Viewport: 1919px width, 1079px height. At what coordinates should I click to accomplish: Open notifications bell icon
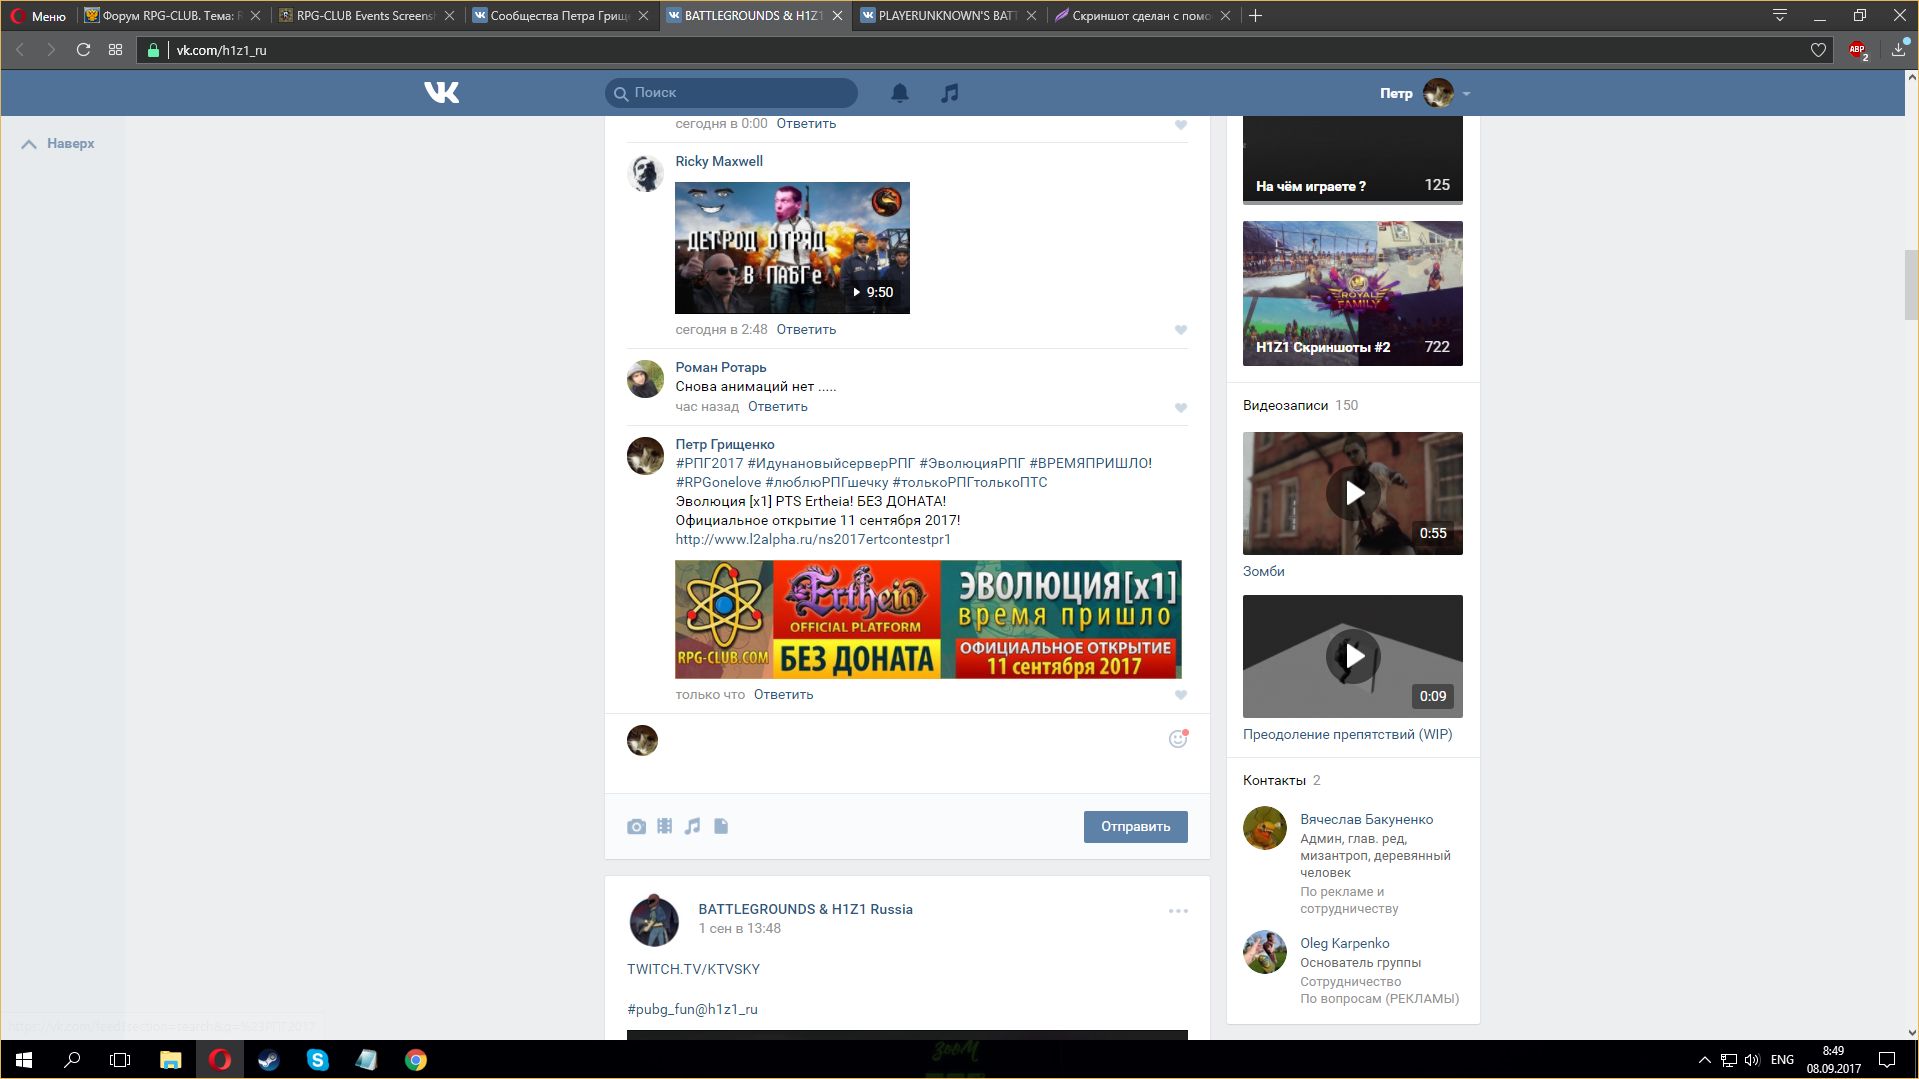point(900,93)
